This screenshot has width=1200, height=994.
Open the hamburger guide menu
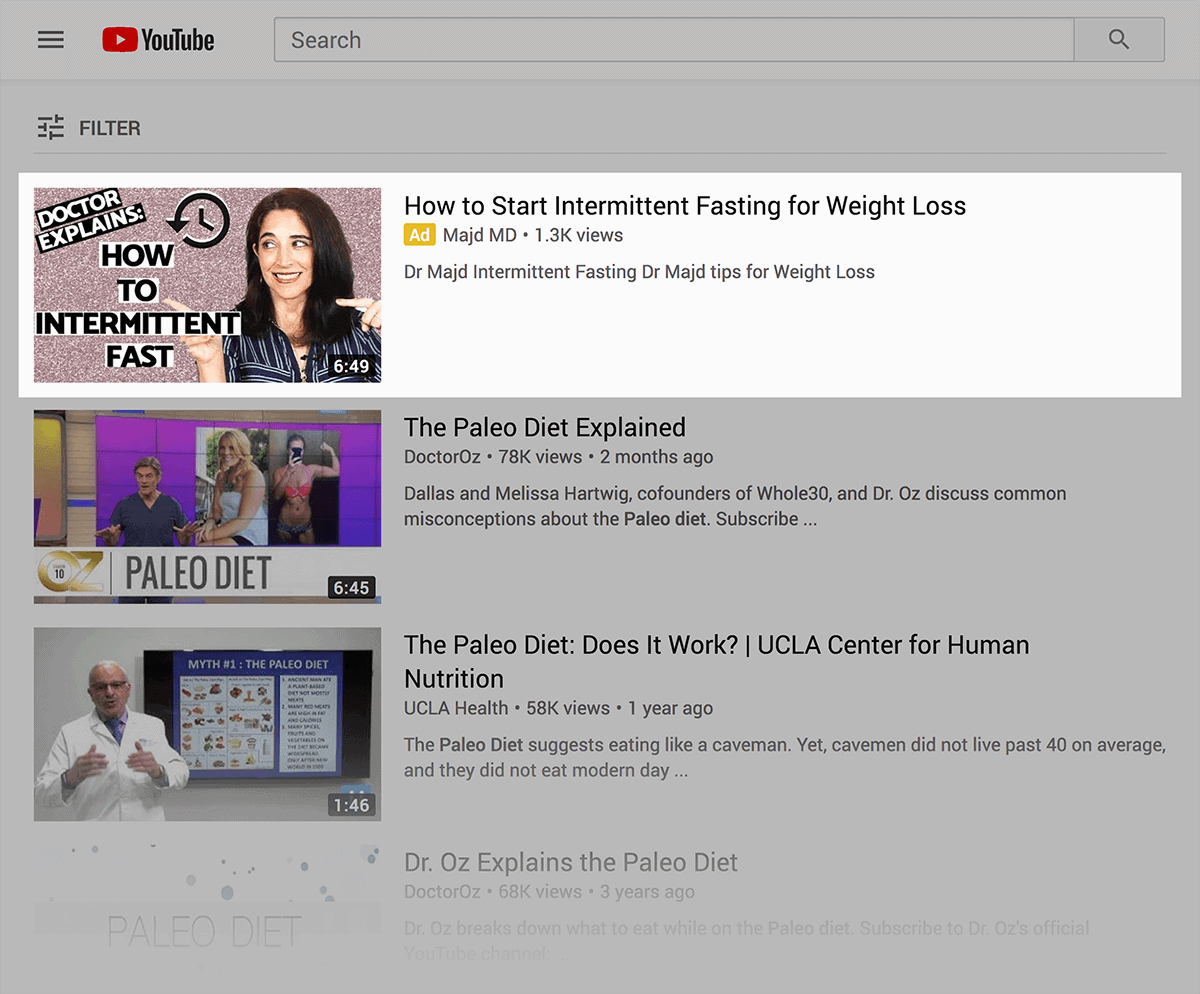coord(51,40)
